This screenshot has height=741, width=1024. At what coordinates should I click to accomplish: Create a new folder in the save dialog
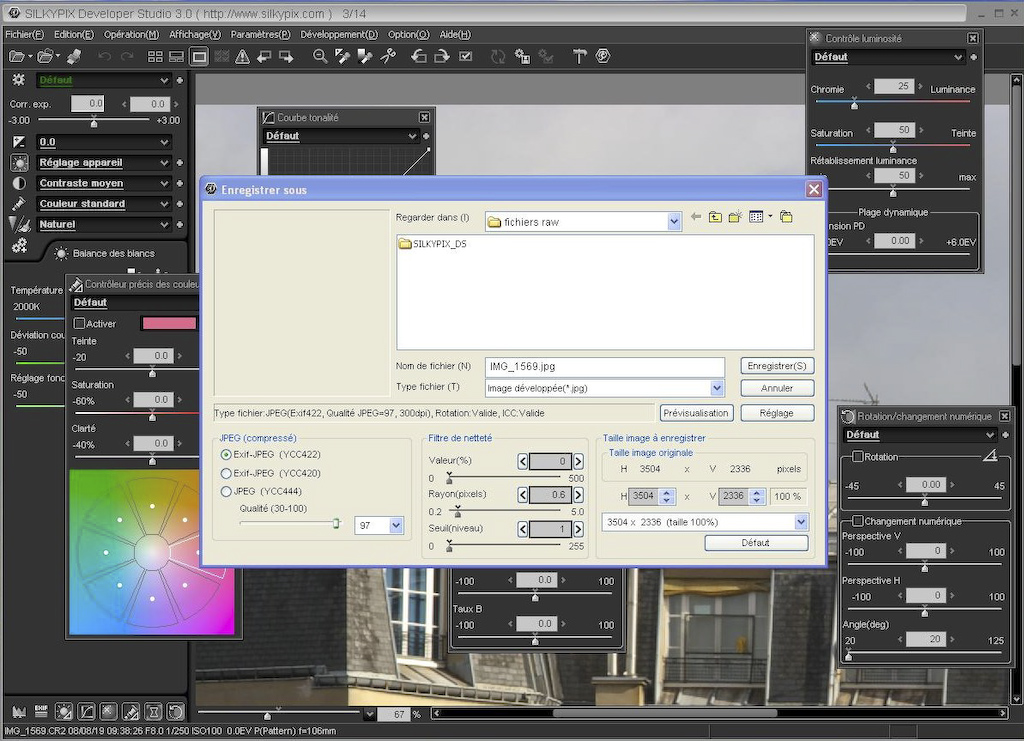coord(735,217)
